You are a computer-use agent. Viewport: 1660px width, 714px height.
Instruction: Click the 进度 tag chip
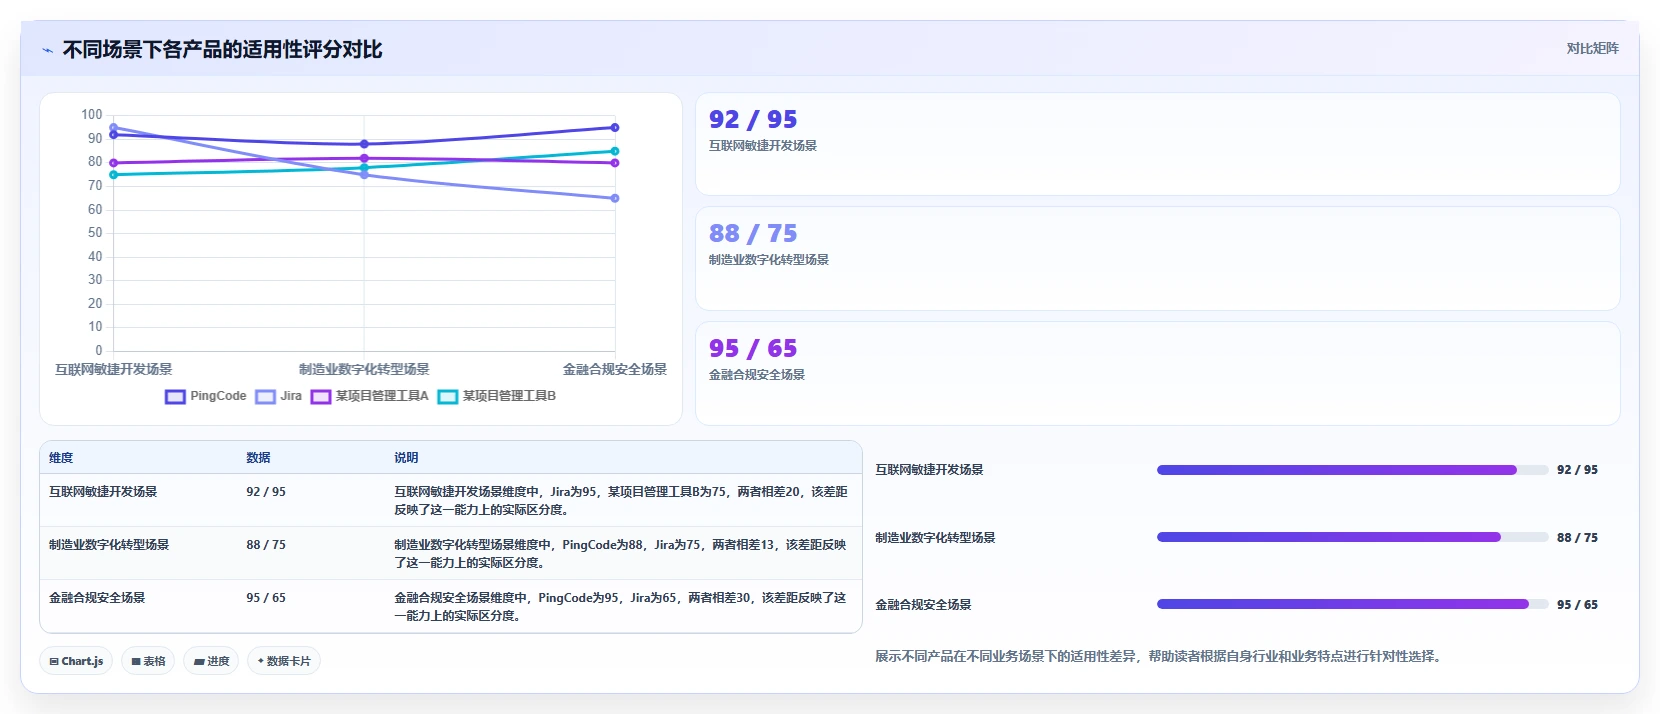211,661
